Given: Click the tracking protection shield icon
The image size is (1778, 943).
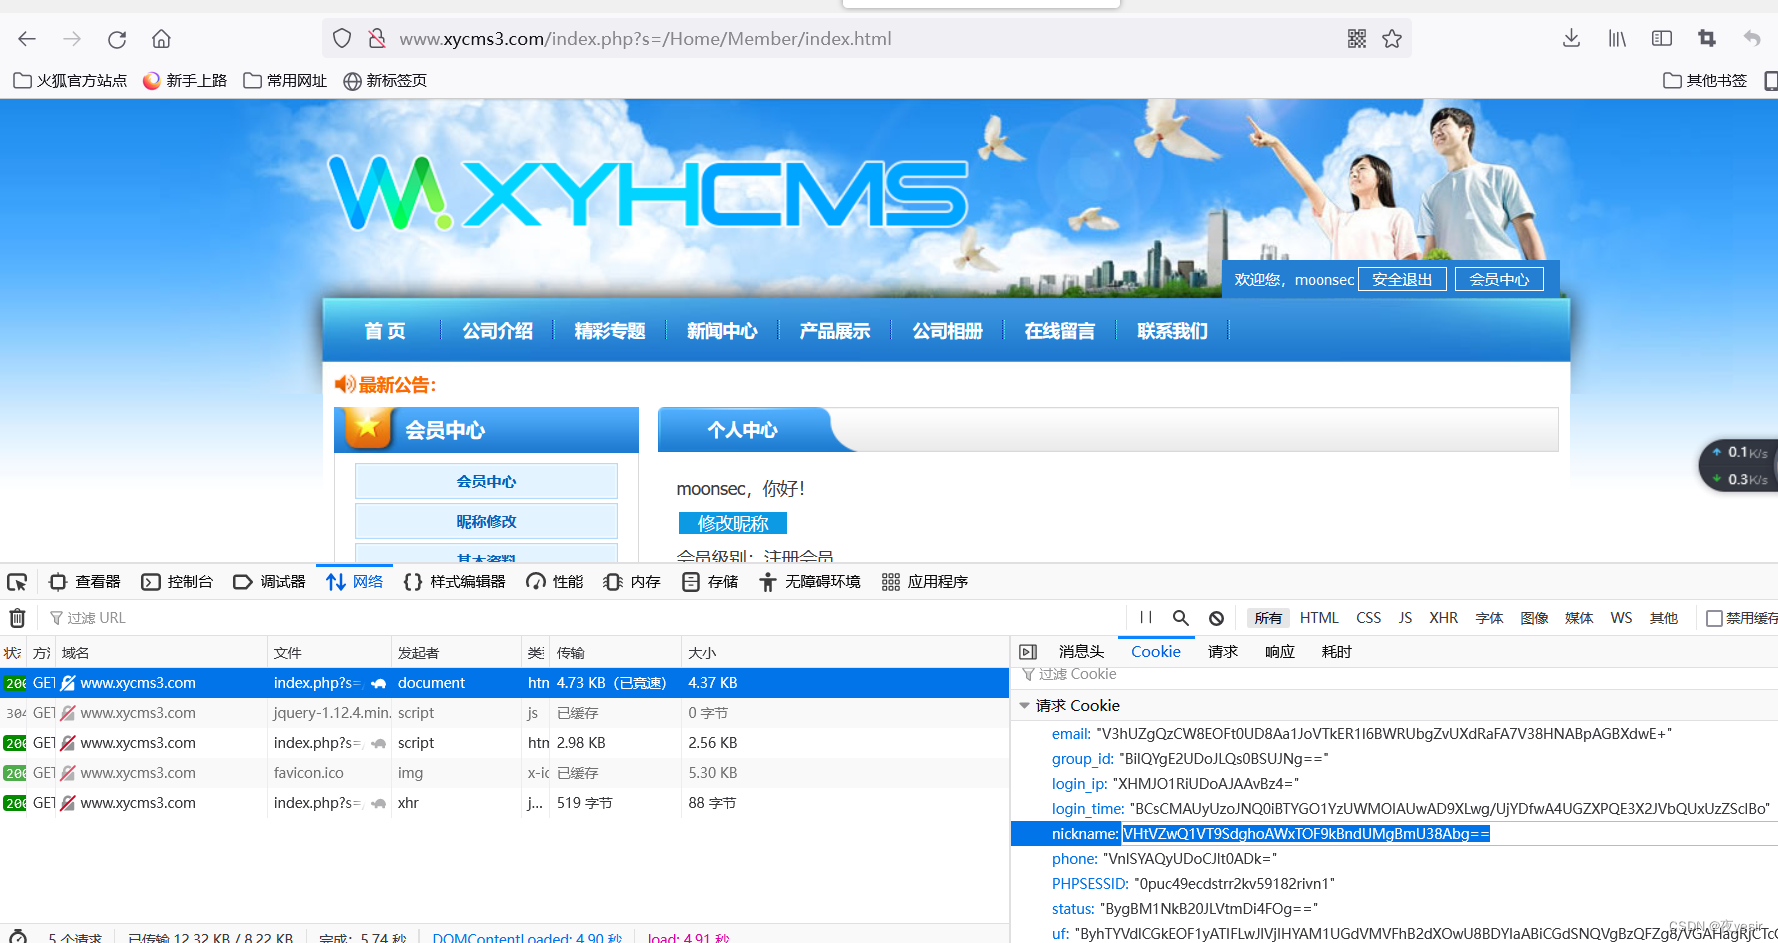Looking at the screenshot, I should click(341, 37).
